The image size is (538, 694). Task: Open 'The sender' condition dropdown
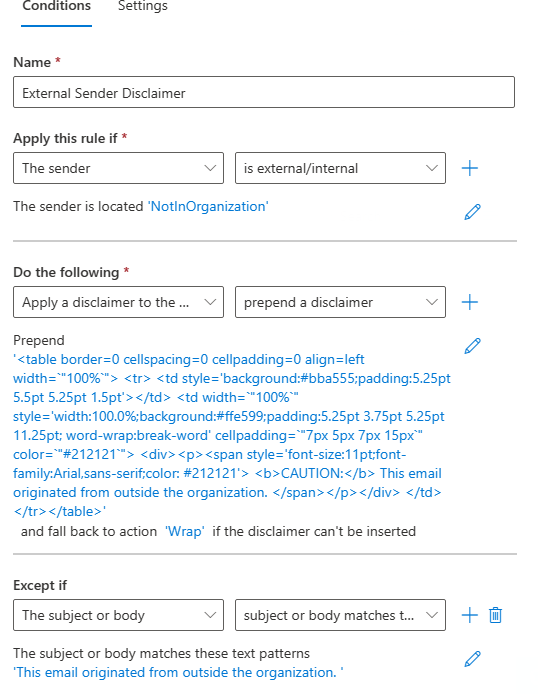click(118, 168)
